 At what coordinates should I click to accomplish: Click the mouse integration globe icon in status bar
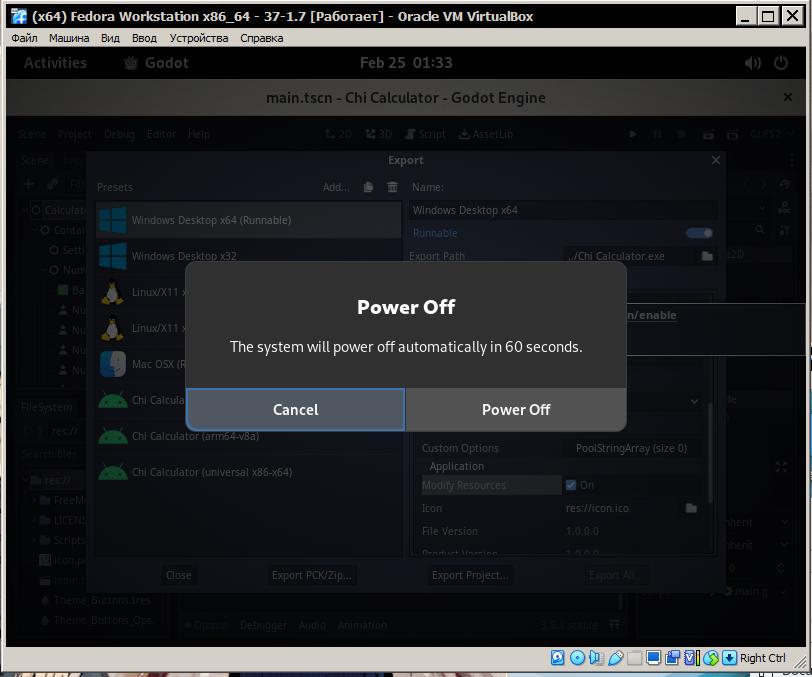711,657
